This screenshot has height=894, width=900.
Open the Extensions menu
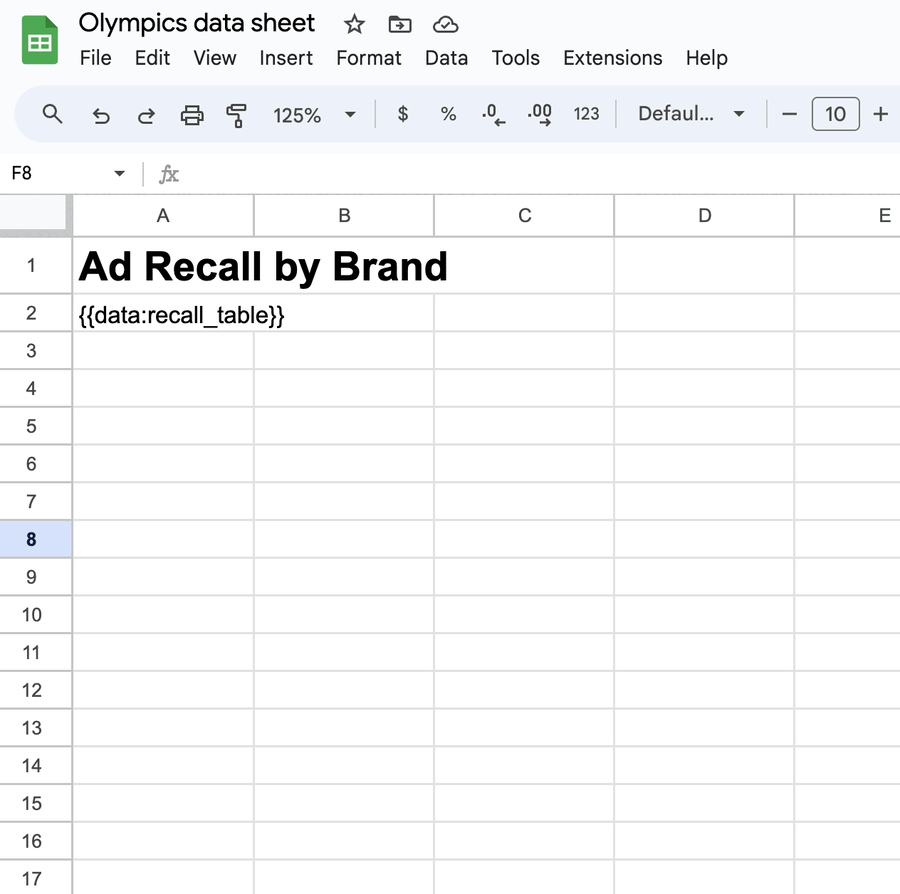612,58
